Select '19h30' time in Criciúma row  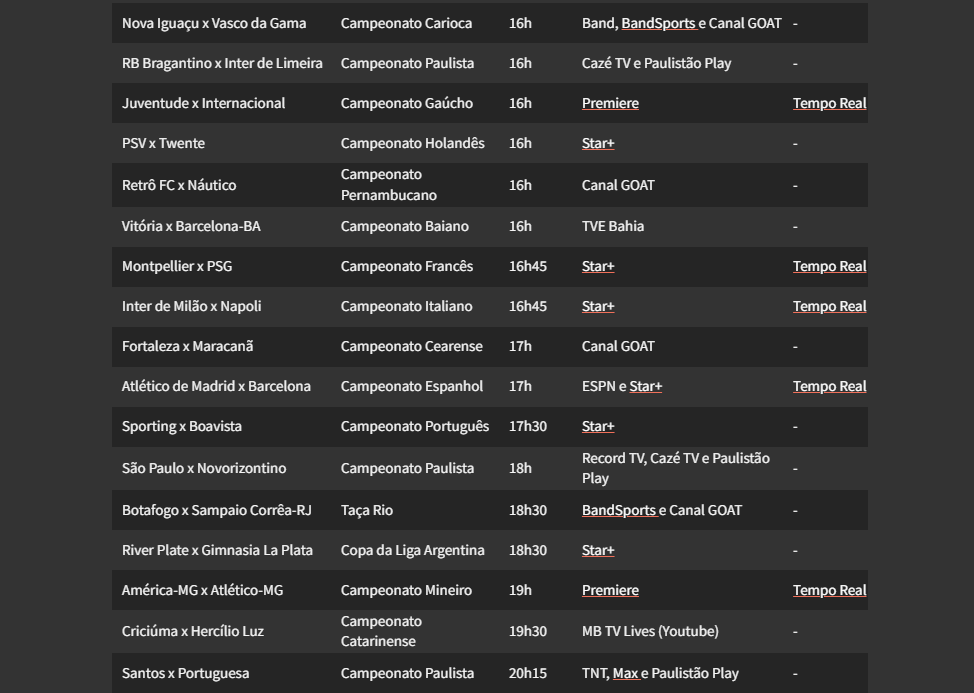[x=527, y=632]
